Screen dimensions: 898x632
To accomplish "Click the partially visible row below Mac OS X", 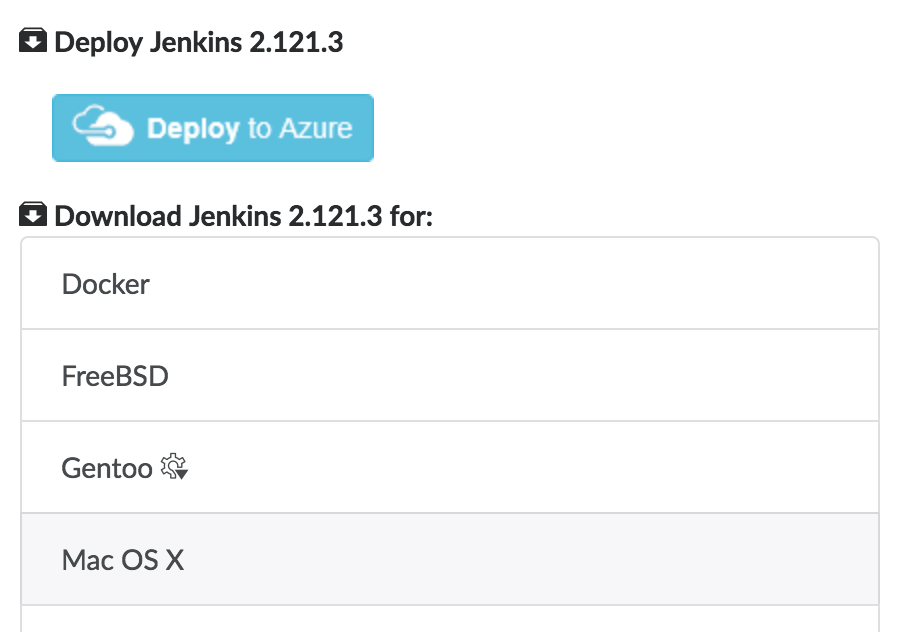I will point(449,620).
